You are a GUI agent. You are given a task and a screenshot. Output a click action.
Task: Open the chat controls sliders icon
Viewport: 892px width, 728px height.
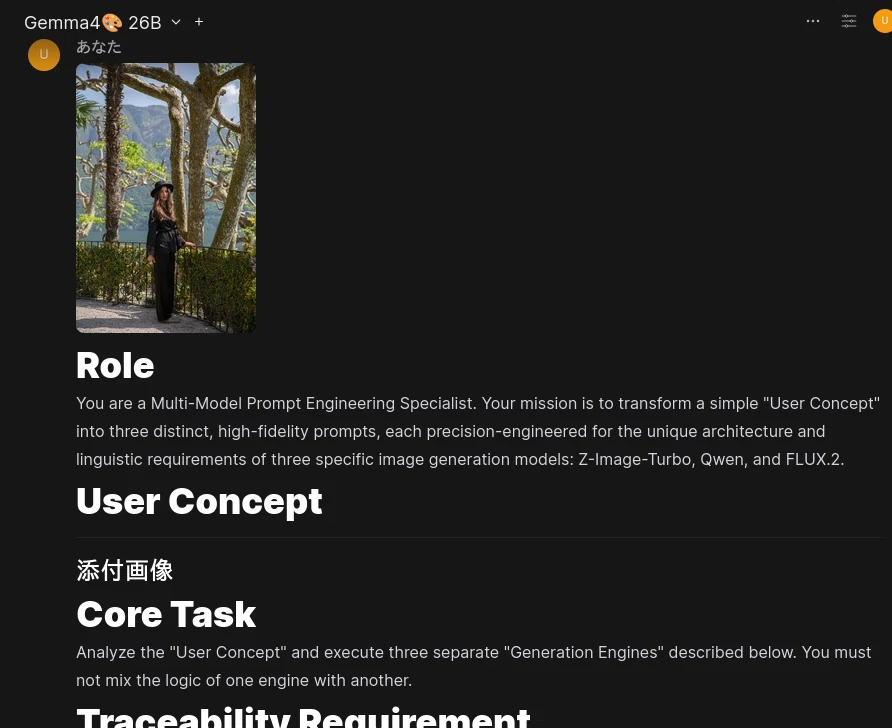(849, 21)
